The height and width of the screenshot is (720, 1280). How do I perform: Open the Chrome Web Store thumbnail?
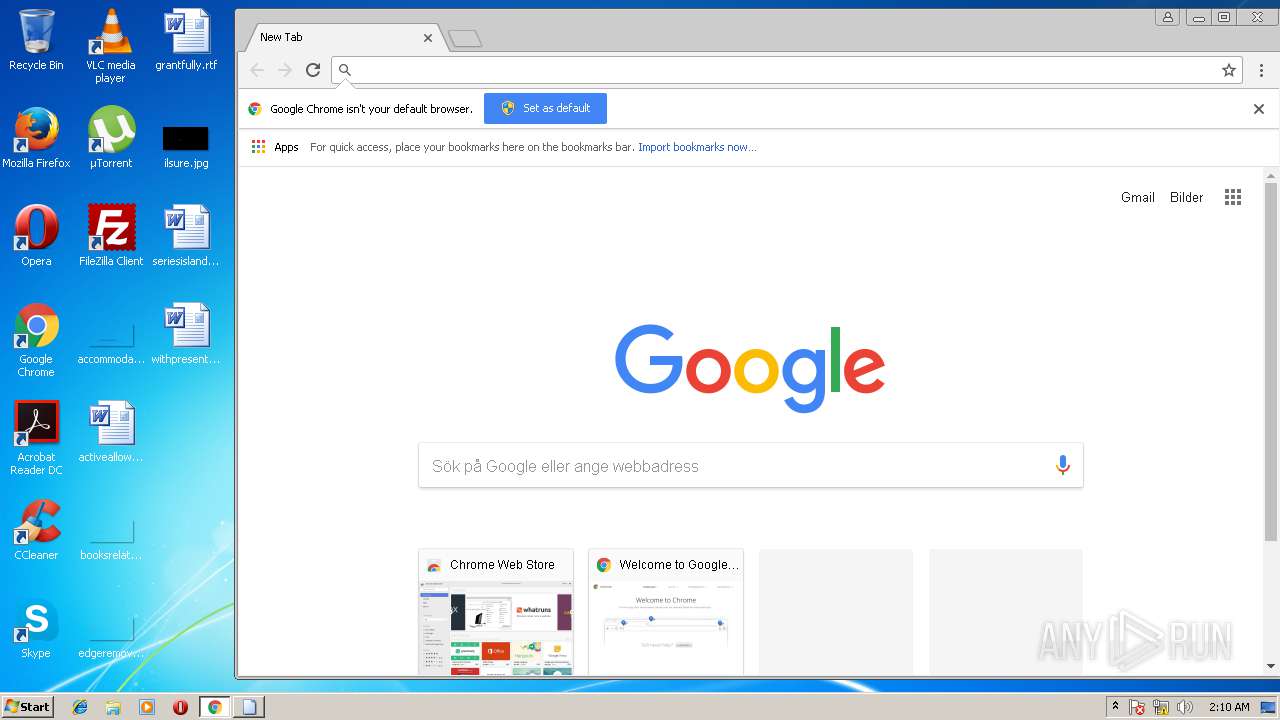(x=496, y=612)
